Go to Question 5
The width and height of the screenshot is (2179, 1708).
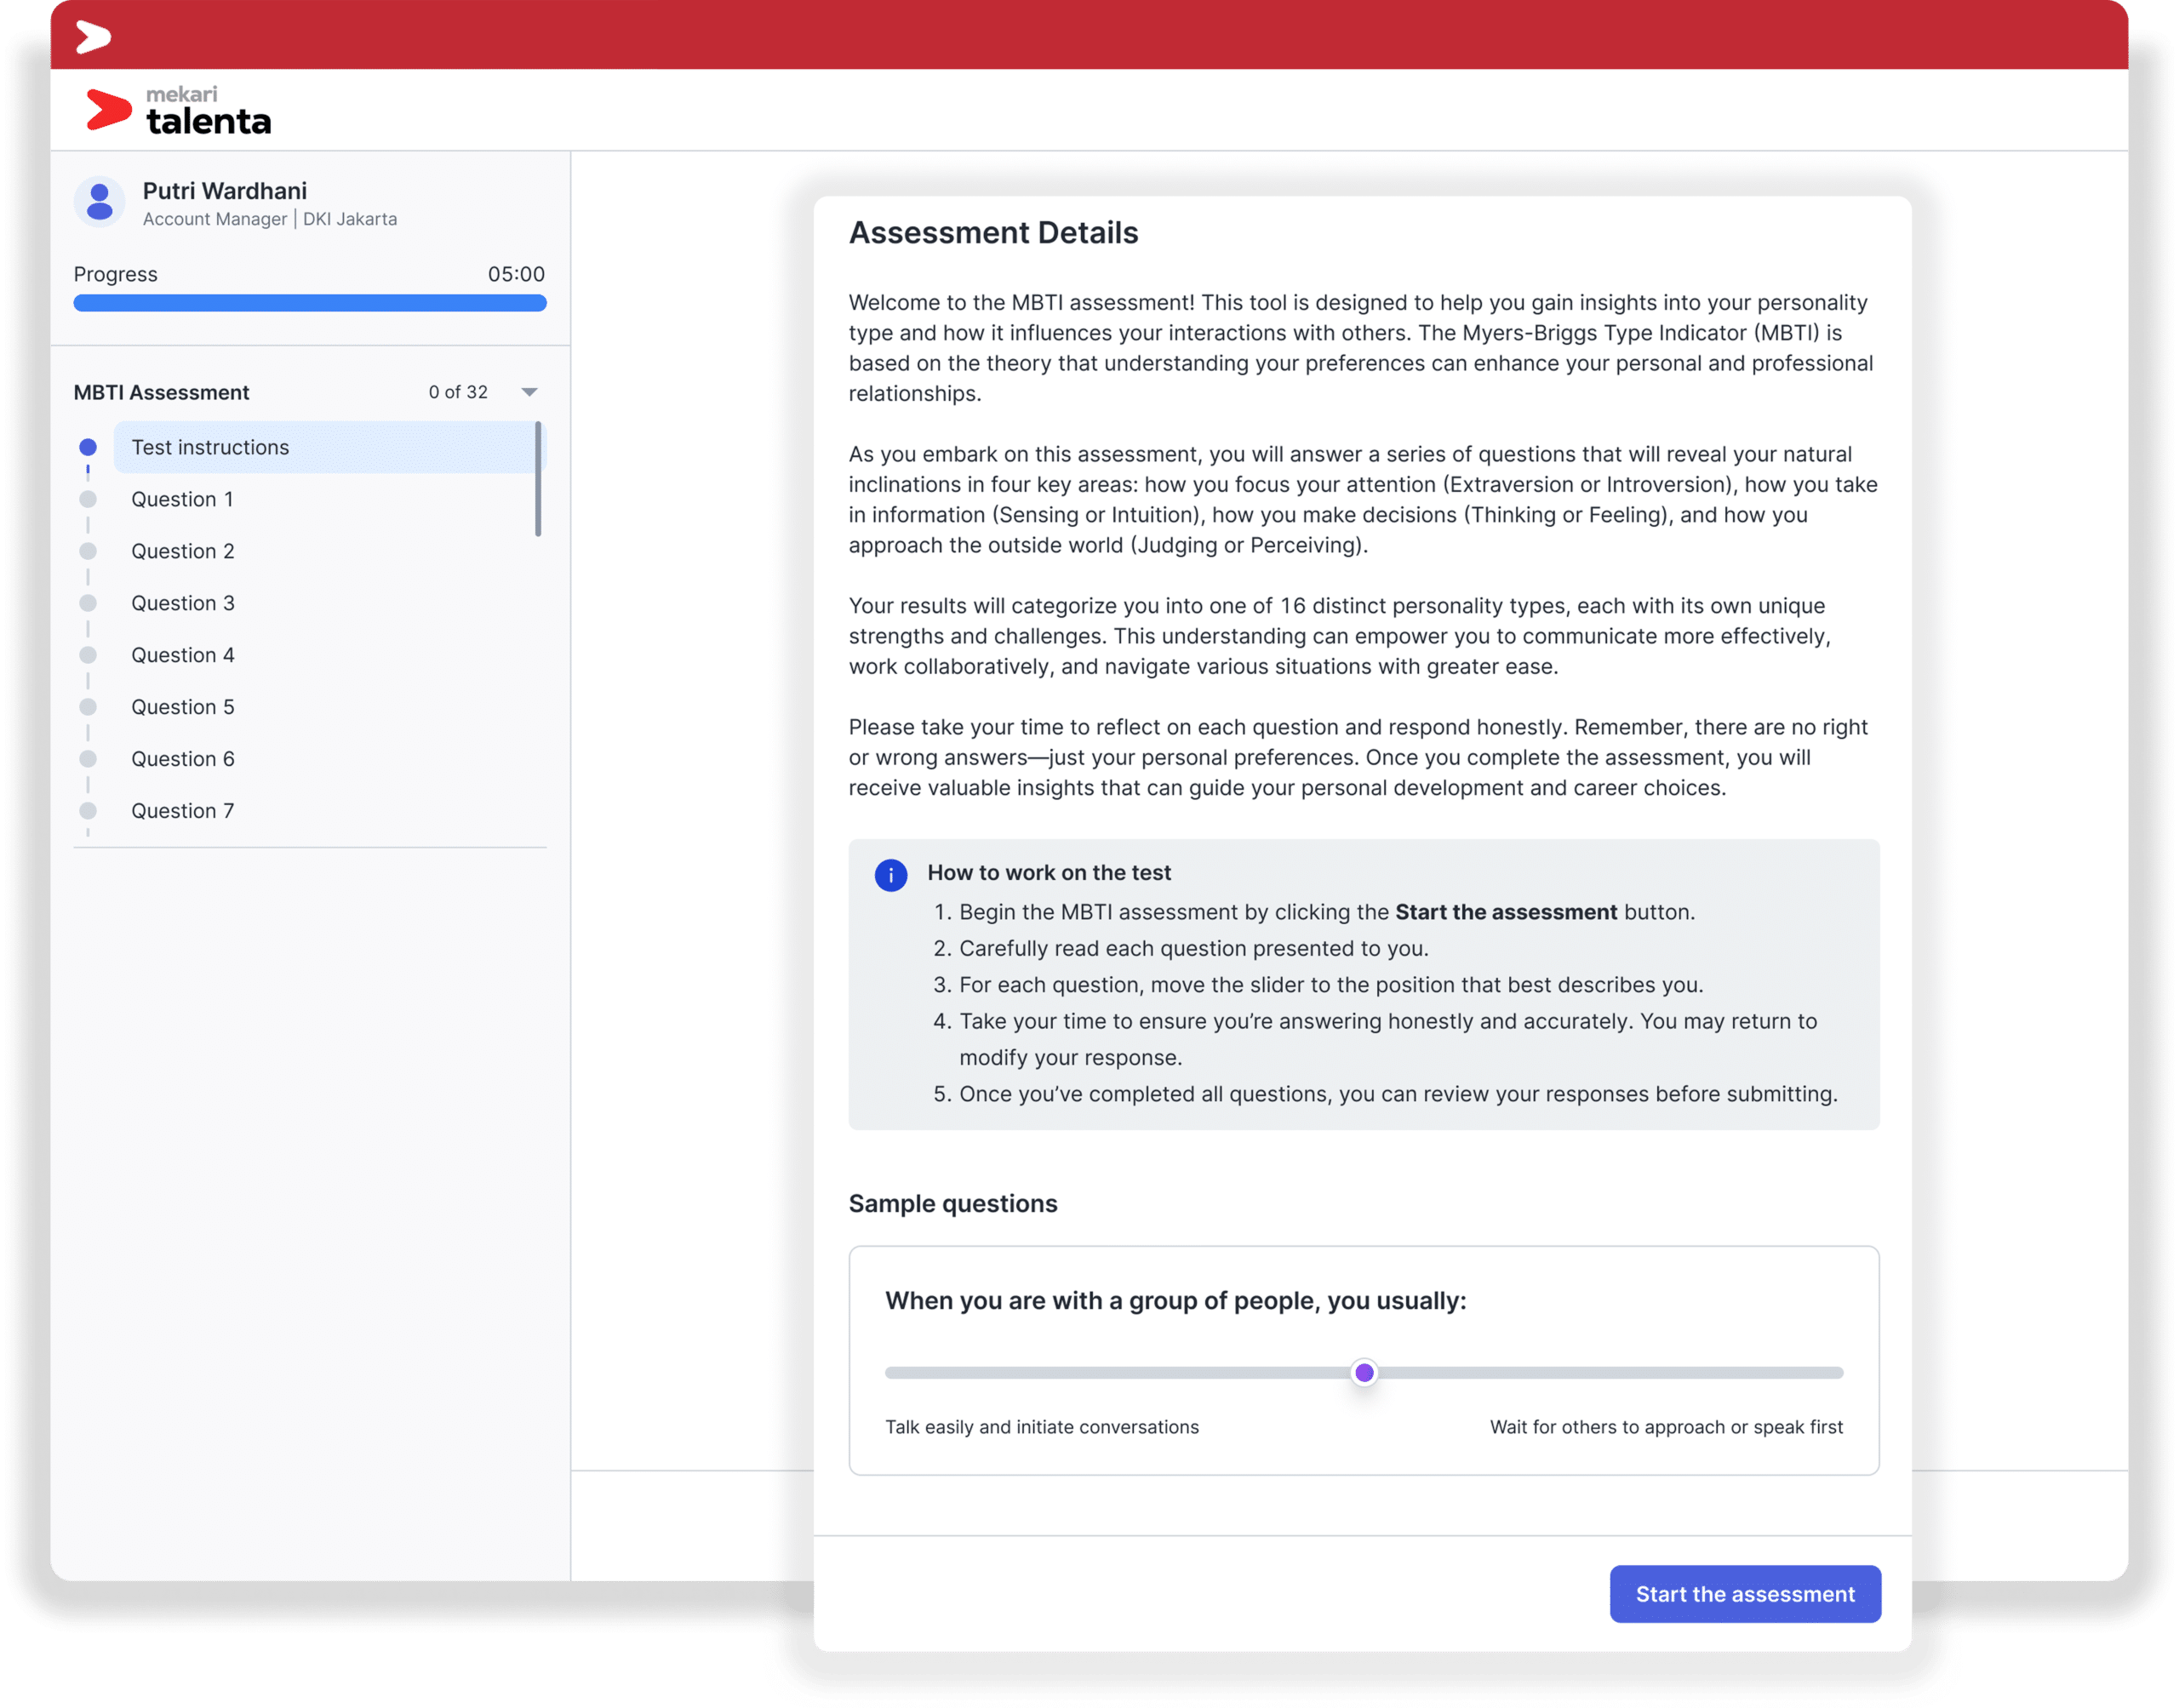183,707
